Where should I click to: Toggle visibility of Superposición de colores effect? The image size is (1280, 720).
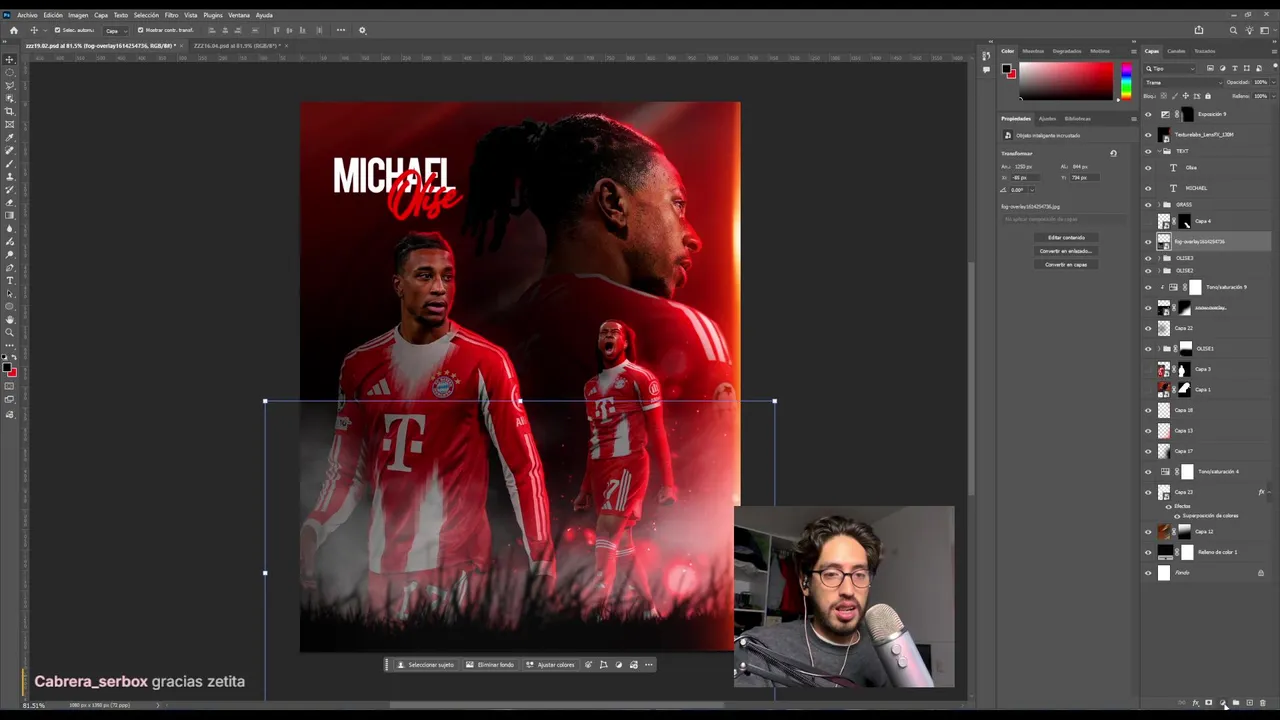click(x=1177, y=516)
